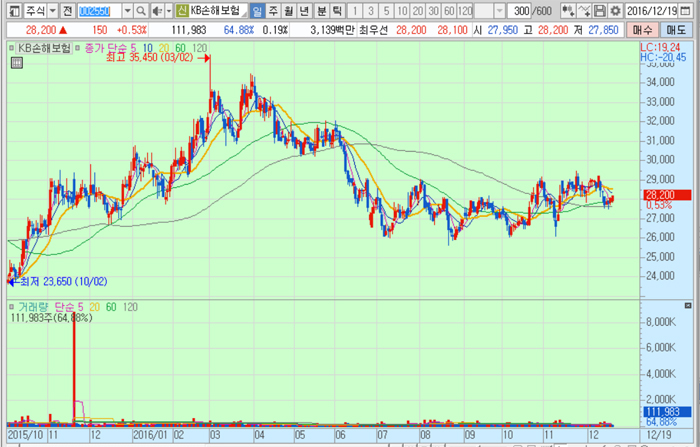Toggle the 거래량 volume legend checkbox

tap(11, 306)
